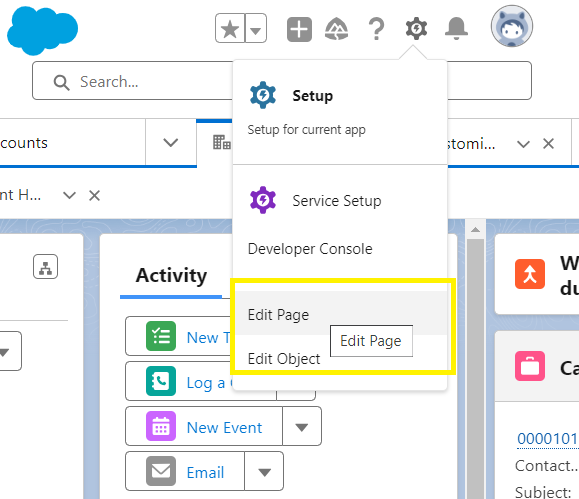Click the green New Task icon
The height and width of the screenshot is (499, 579).
(161, 336)
